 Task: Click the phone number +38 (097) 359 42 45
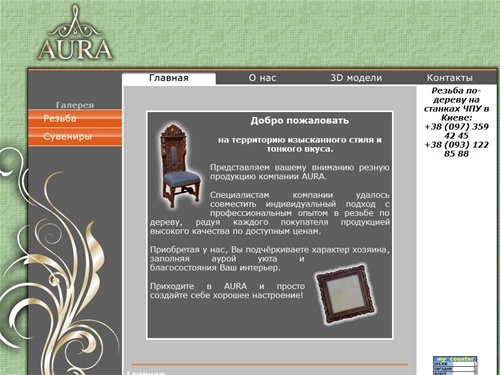point(456,131)
